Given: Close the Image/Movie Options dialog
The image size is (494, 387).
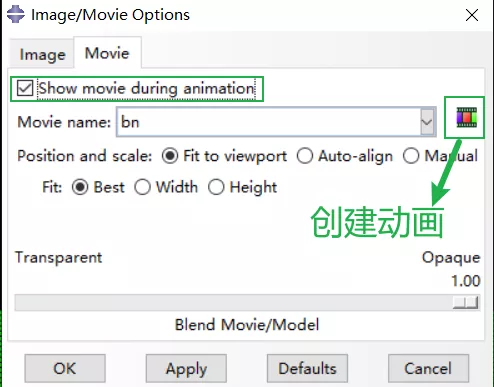Looking at the screenshot, I should (472, 15).
